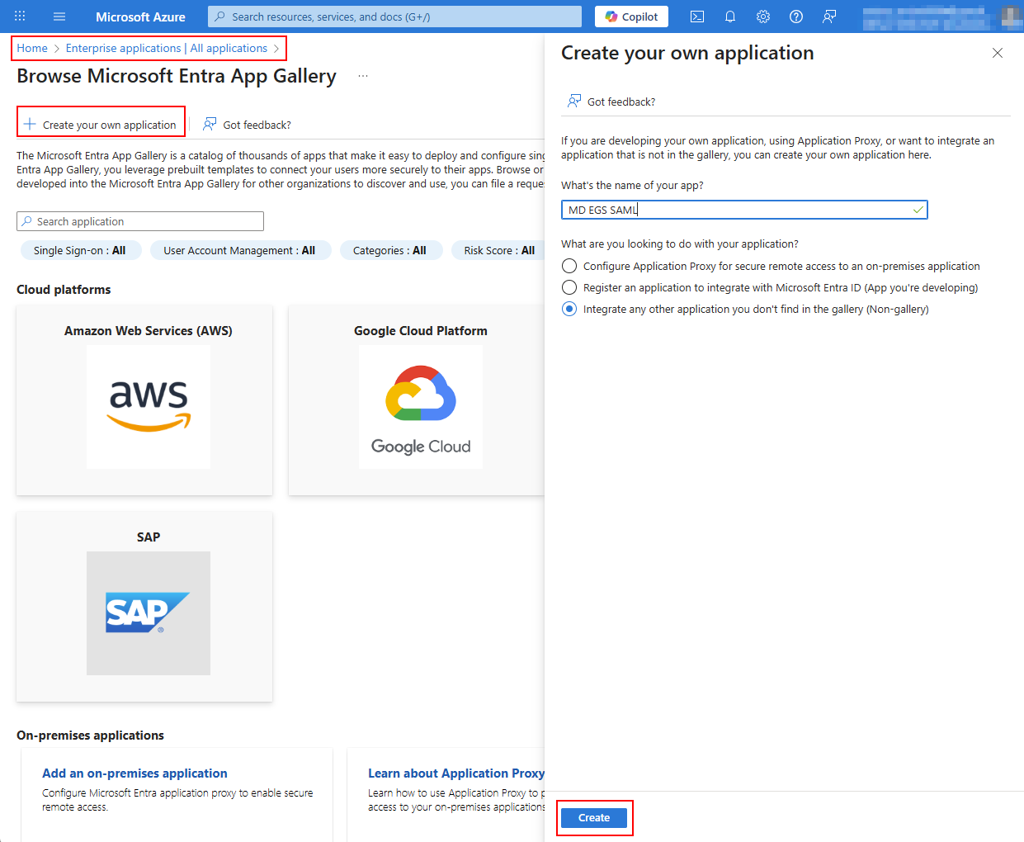Expand the User Account Management filter
1024x842 pixels.
tap(239, 251)
